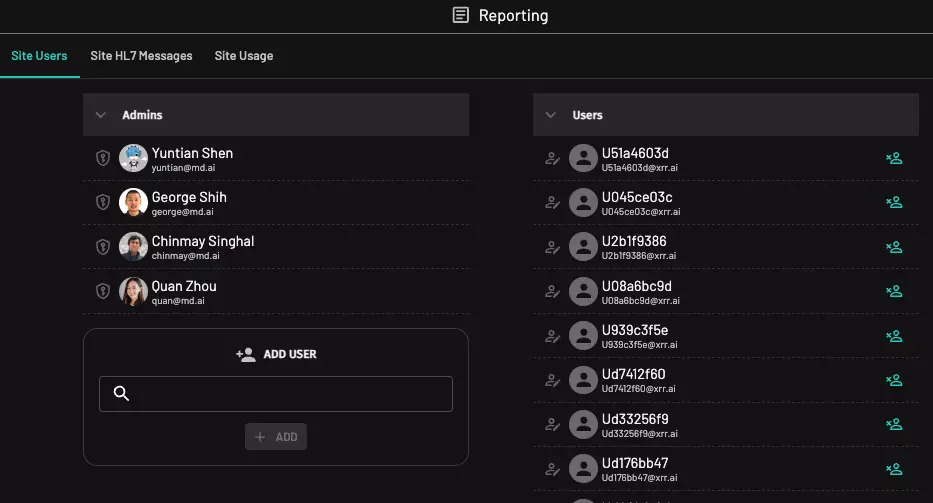Click Chinmay Singhal's profile photo
Image resolution: width=933 pixels, height=503 pixels.
[133, 247]
